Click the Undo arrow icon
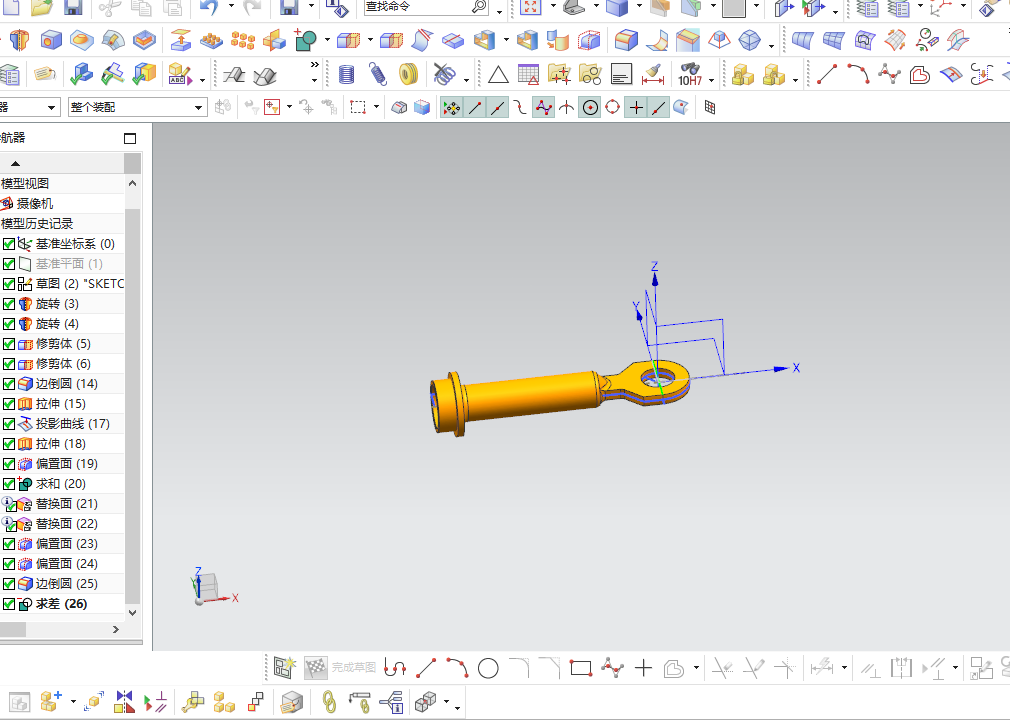 (x=209, y=7)
